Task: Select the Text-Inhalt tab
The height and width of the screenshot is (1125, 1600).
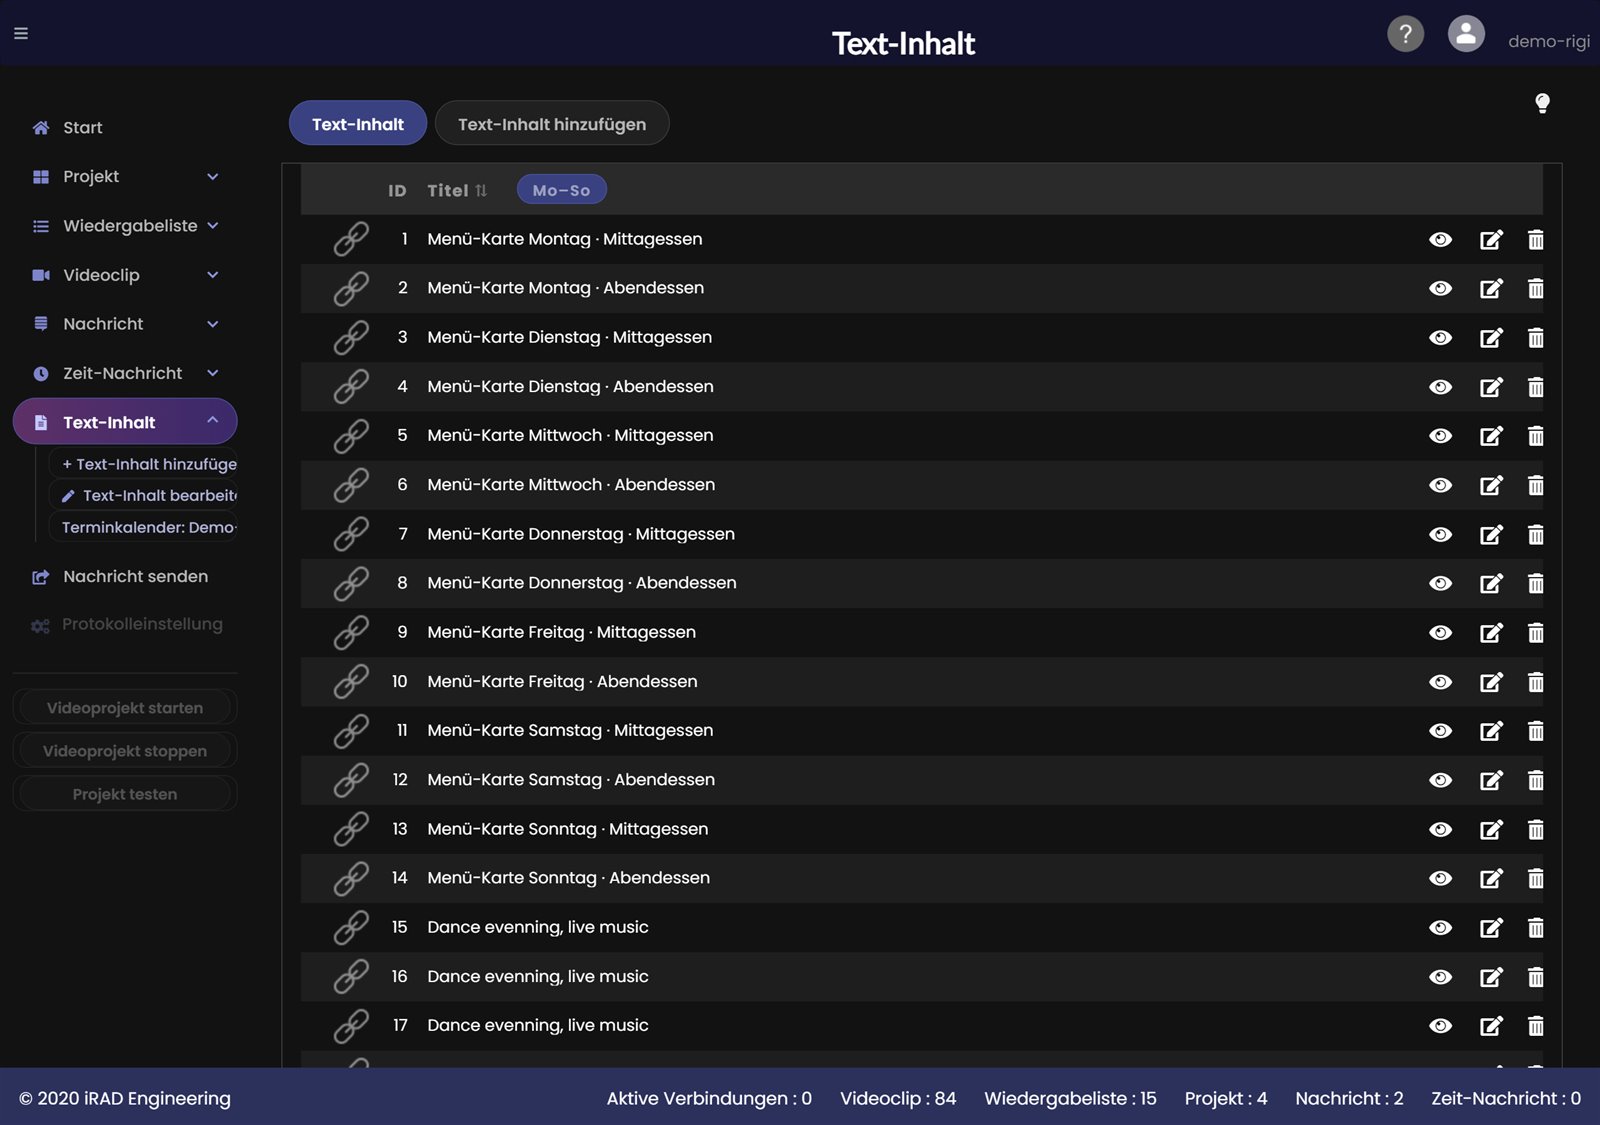Action: (358, 124)
